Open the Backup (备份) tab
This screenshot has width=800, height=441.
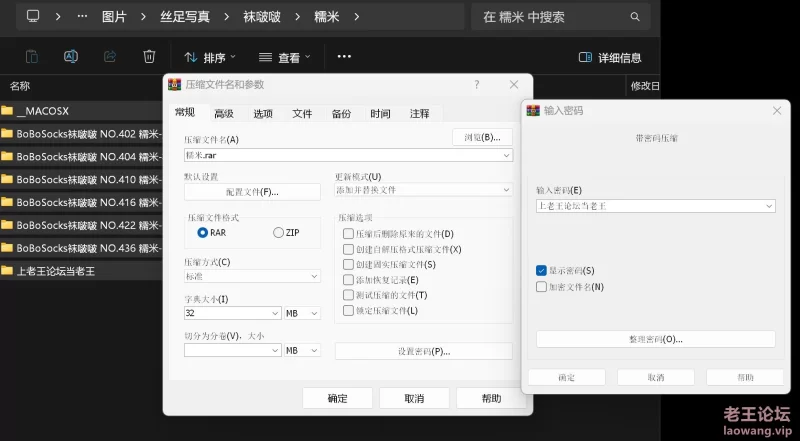point(341,114)
